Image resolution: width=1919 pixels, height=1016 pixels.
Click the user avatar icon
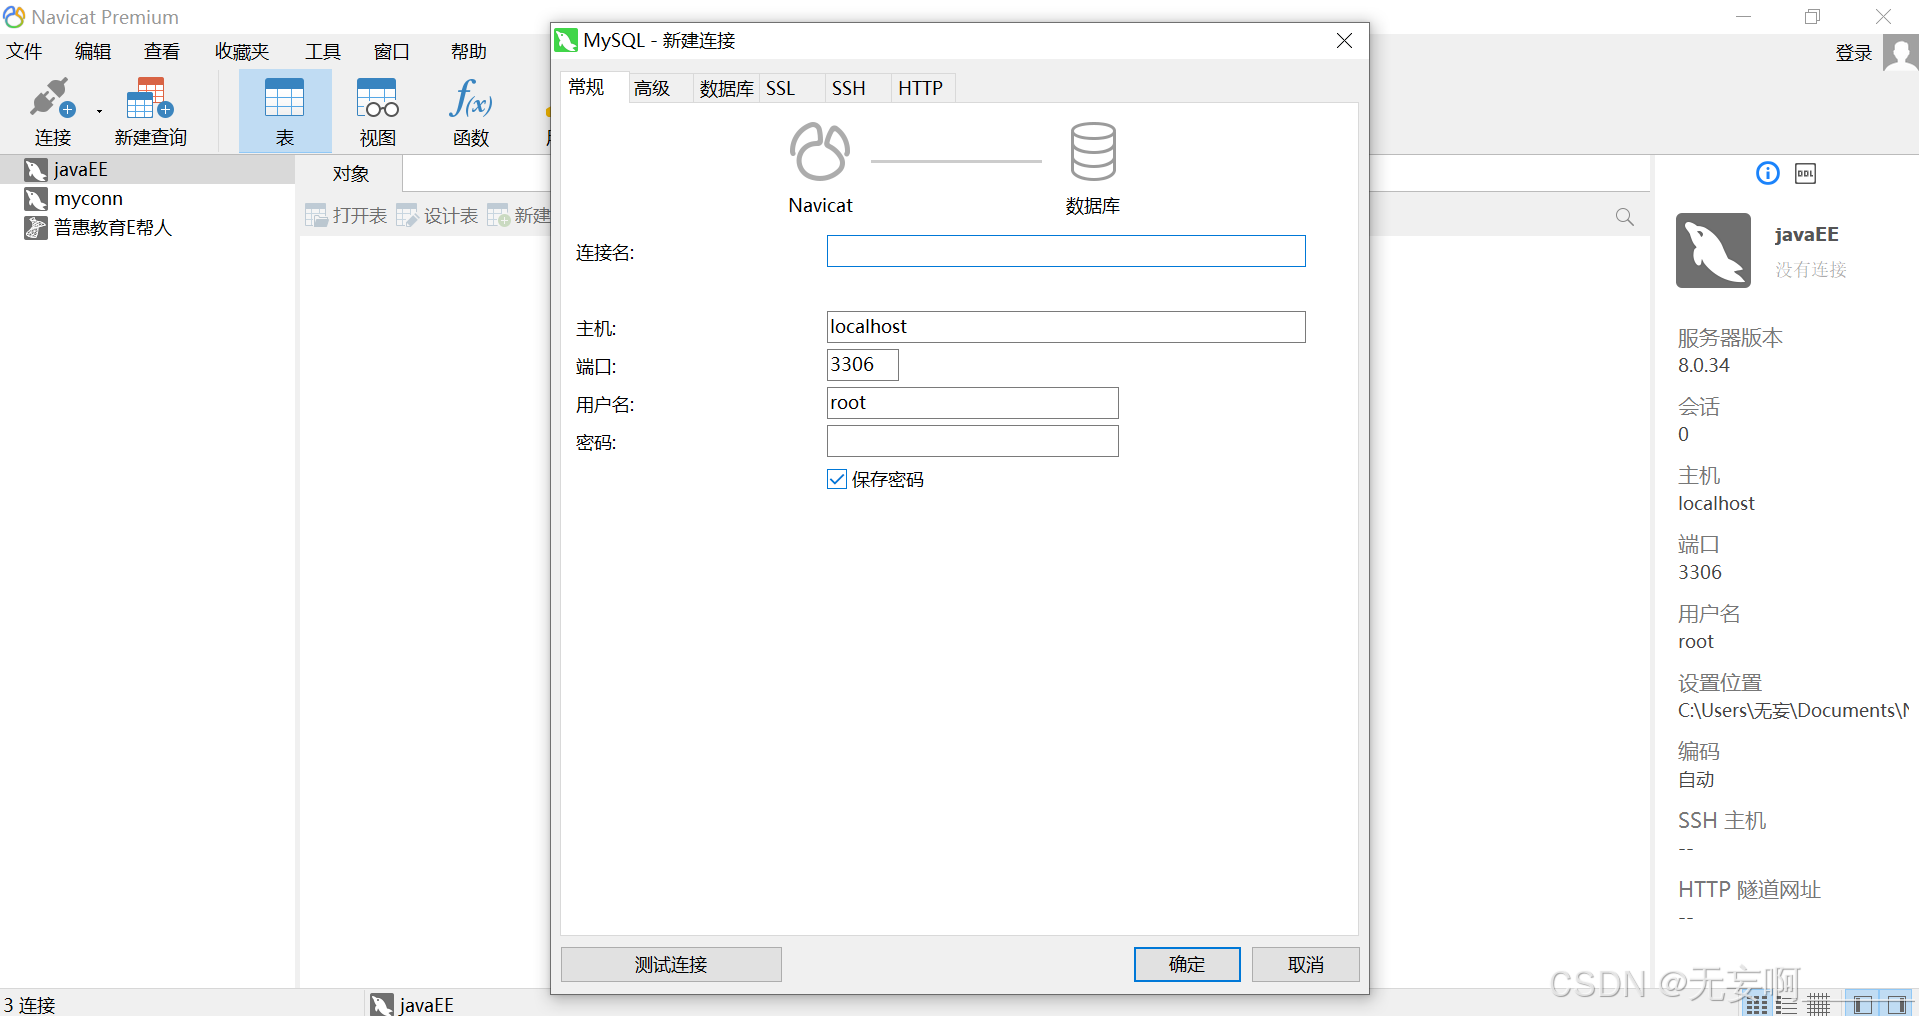pos(1900,52)
